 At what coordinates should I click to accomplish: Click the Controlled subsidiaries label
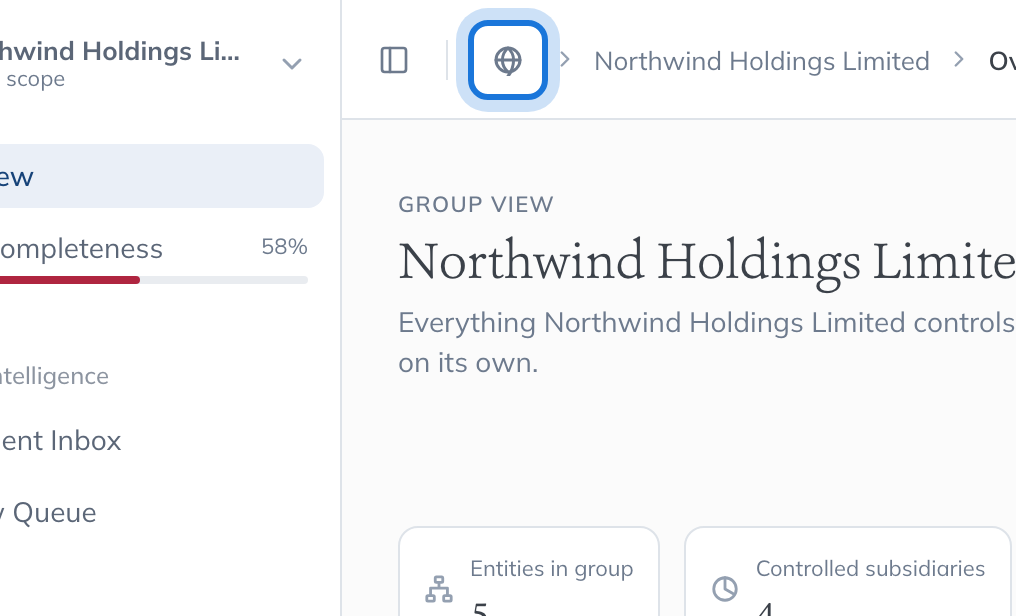870,569
